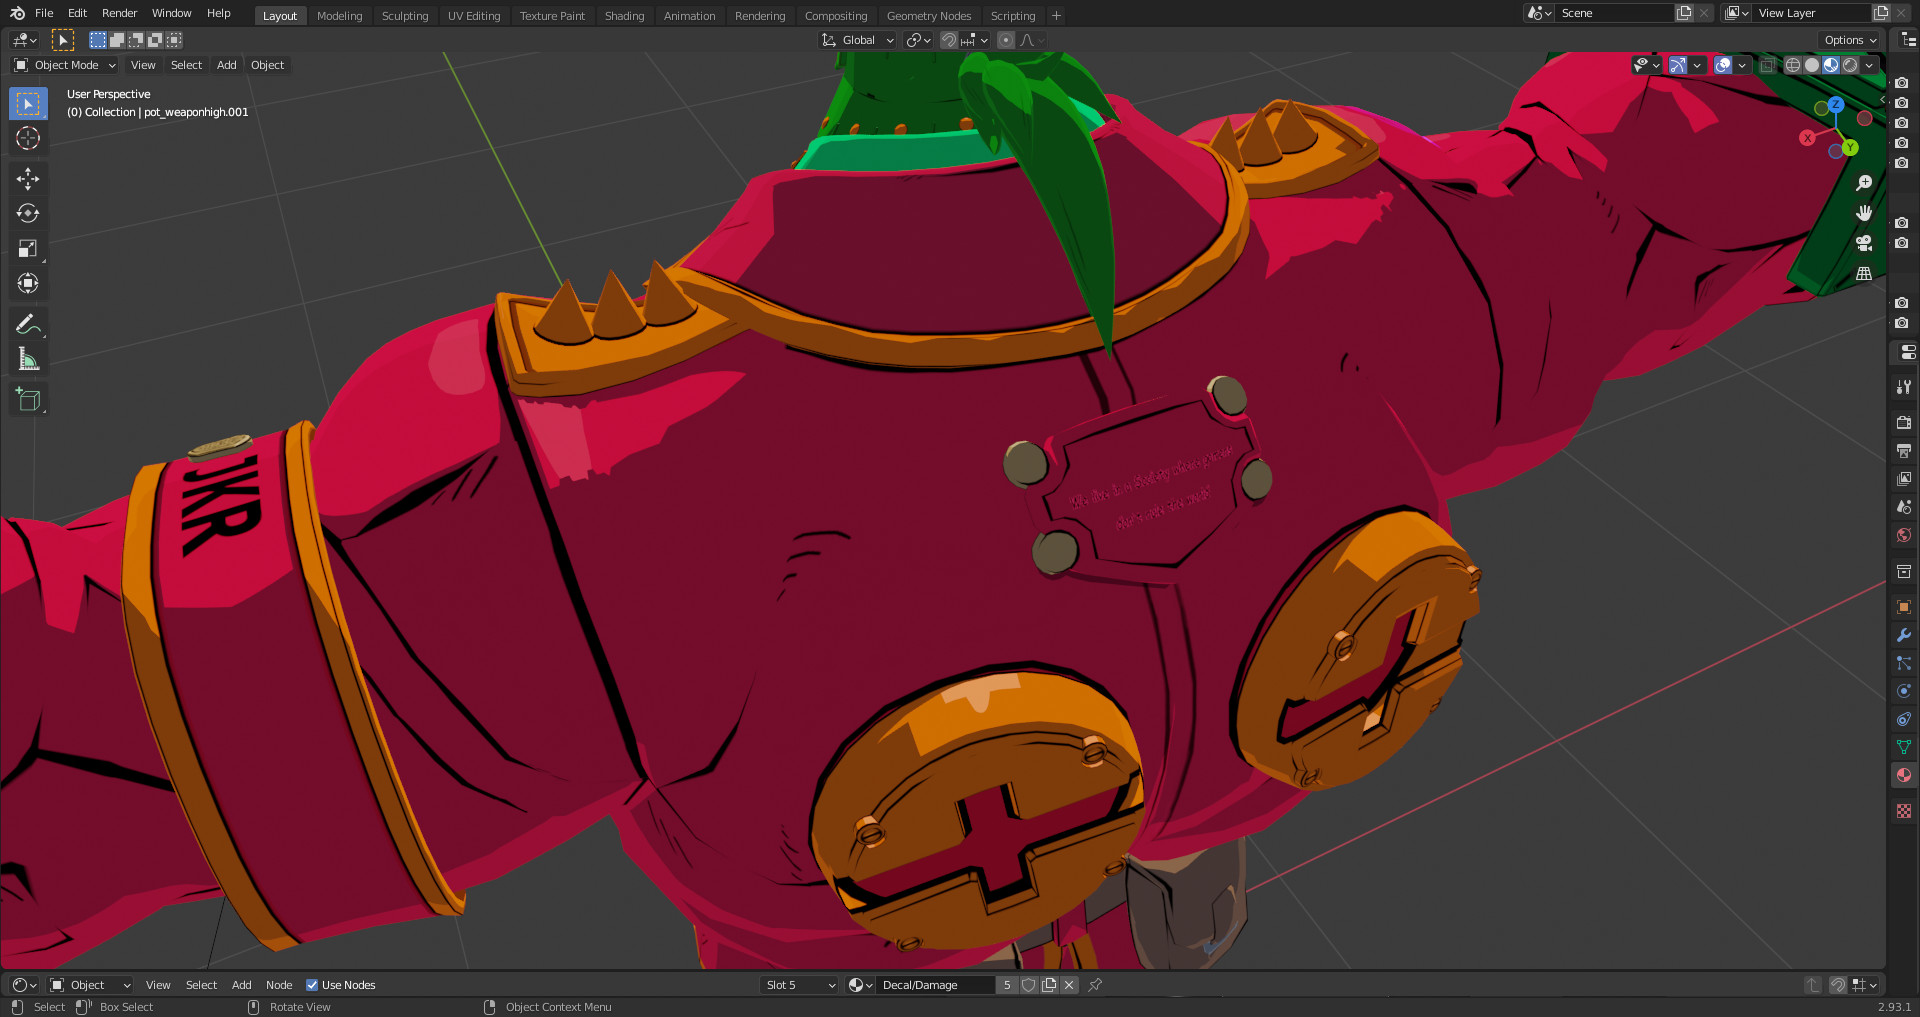Pick the Annotate pencil tool
This screenshot has width=1920, height=1017.
pyautogui.click(x=28, y=324)
